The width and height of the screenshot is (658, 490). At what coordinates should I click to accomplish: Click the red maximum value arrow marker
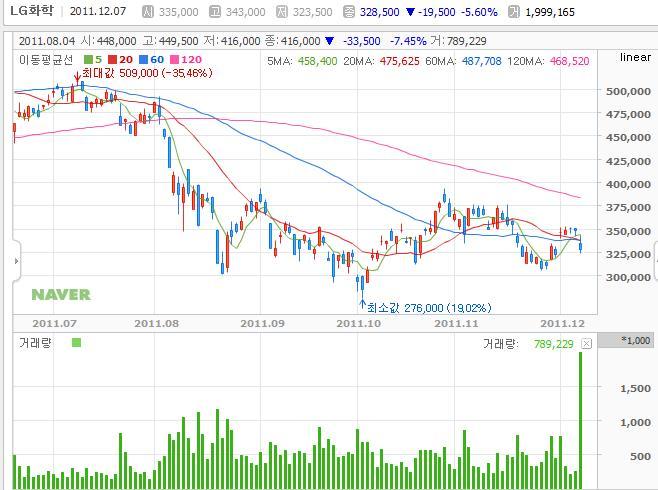click(77, 98)
